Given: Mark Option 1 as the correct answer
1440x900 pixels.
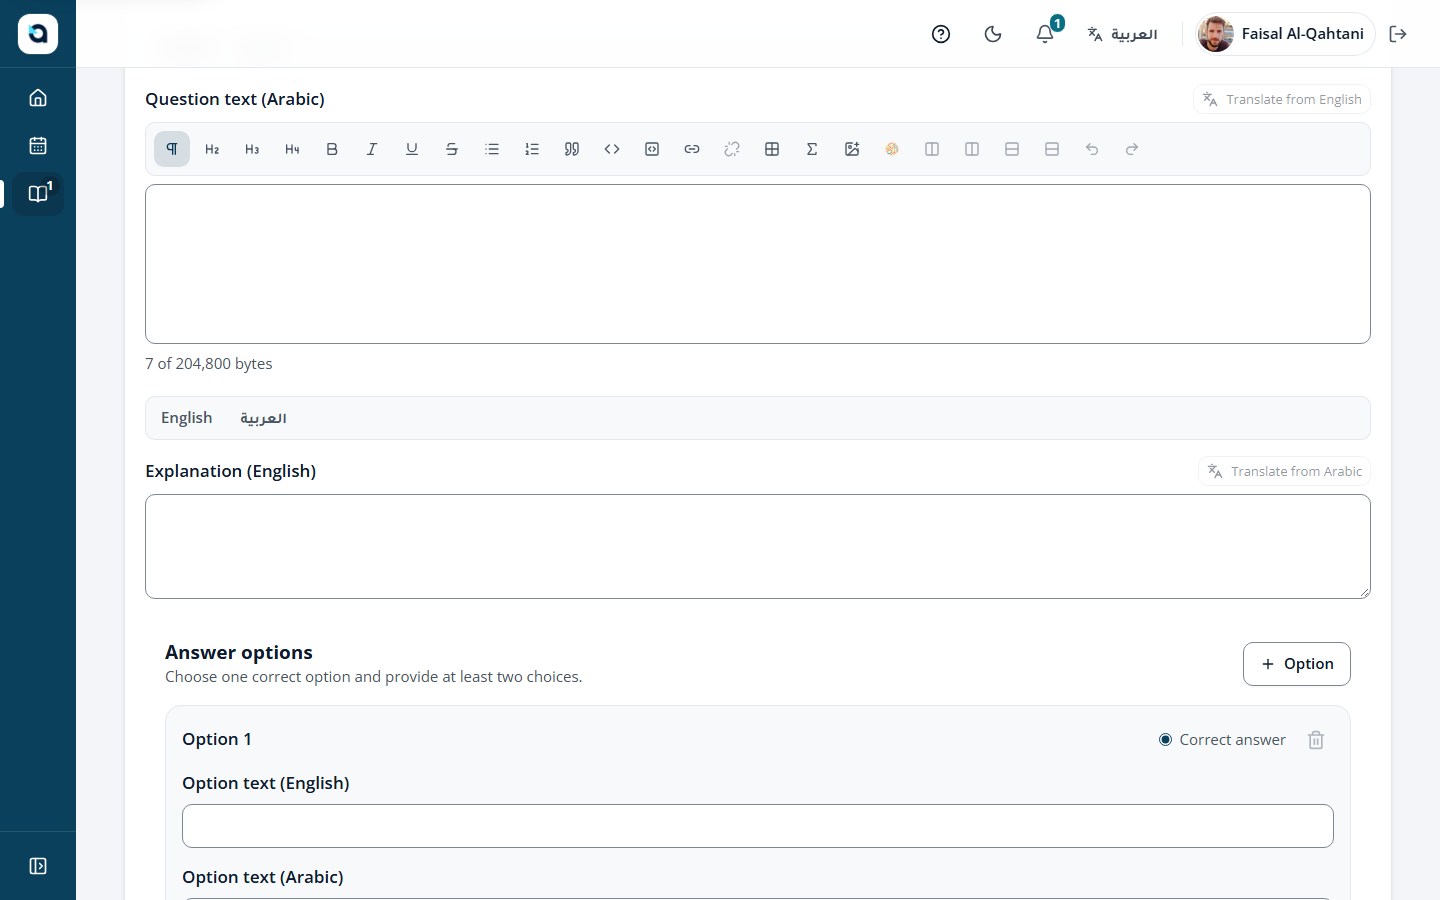Looking at the screenshot, I should (1165, 740).
